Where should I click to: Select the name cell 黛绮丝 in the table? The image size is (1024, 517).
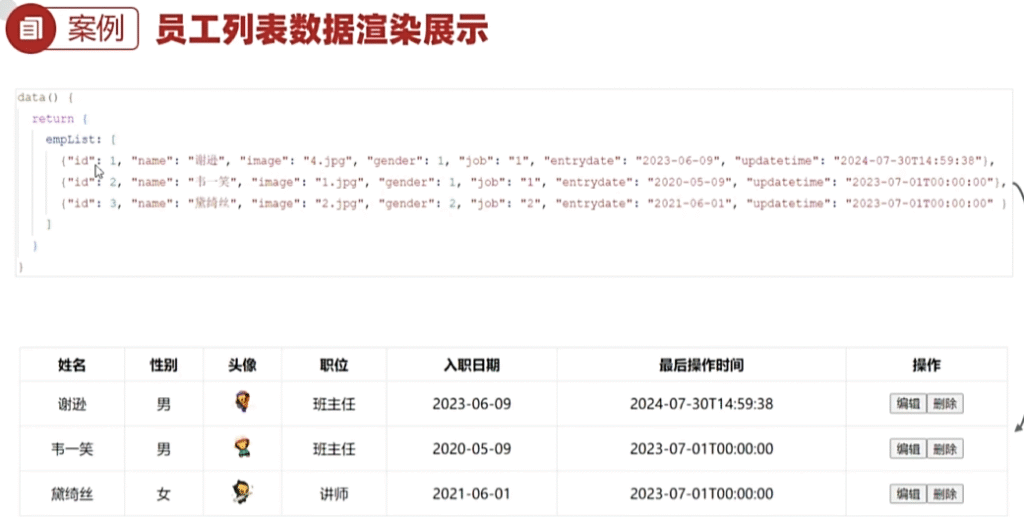tap(72, 493)
